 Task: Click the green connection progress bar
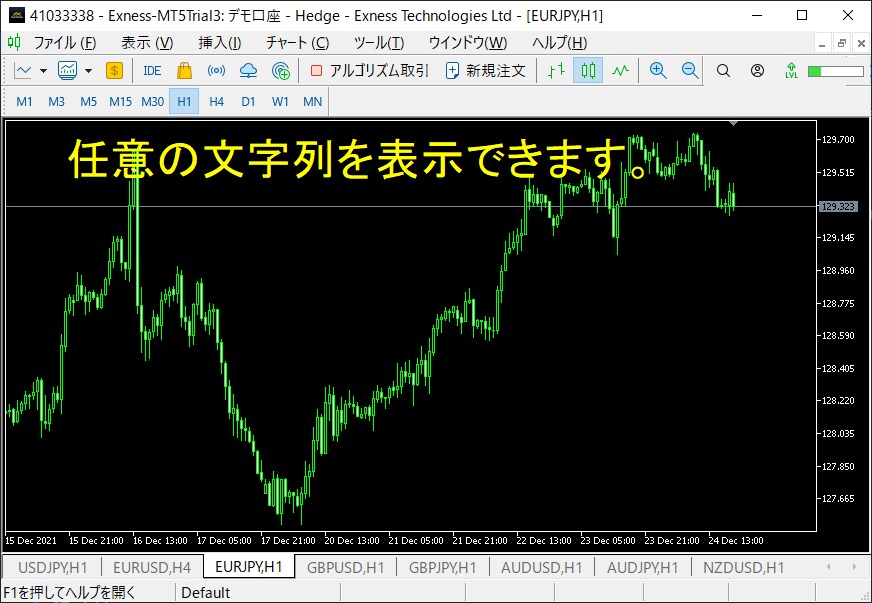(836, 71)
